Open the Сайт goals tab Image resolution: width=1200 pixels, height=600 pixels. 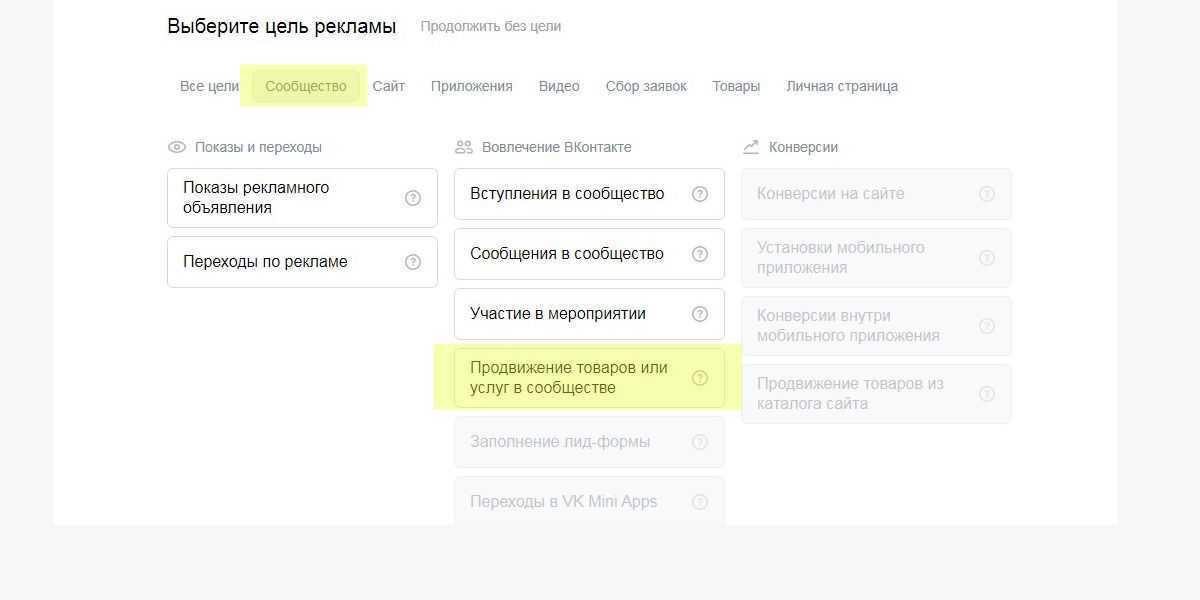tap(388, 86)
